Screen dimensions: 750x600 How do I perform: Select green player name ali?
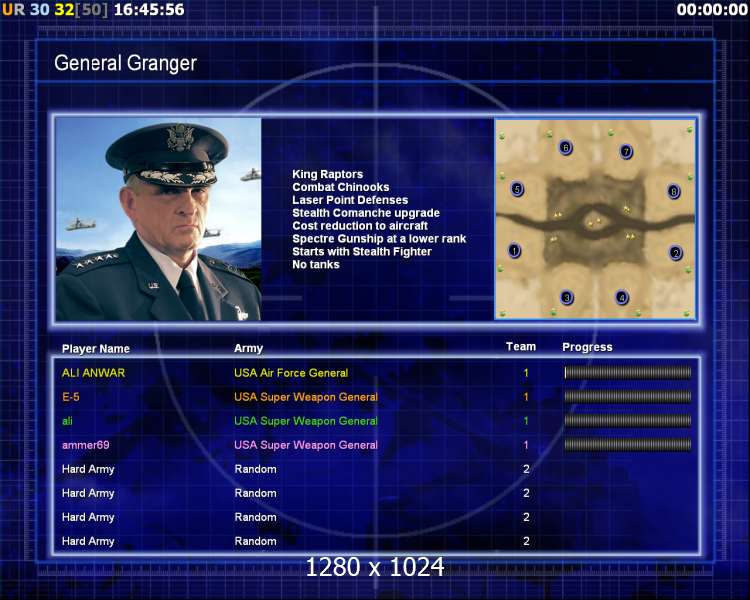pyautogui.click(x=67, y=421)
